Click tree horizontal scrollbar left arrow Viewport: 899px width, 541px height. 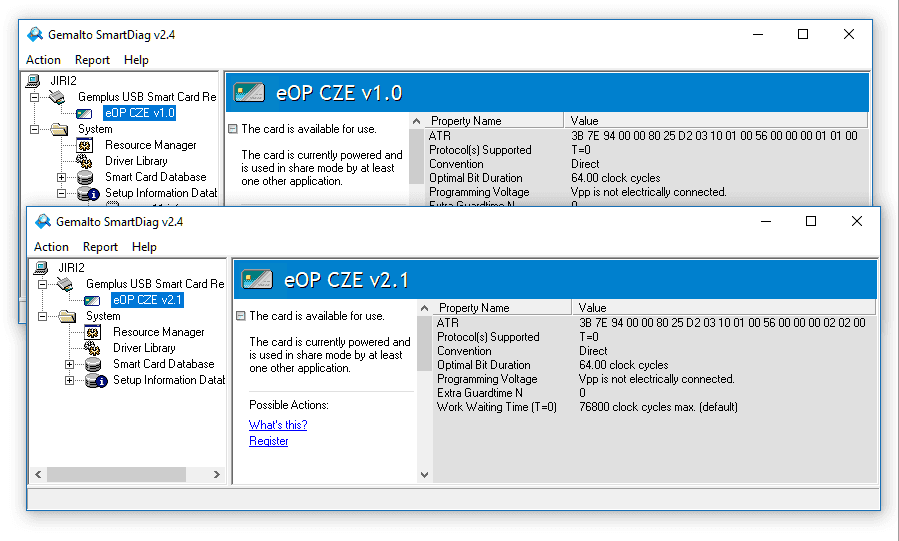pyautogui.click(x=38, y=475)
